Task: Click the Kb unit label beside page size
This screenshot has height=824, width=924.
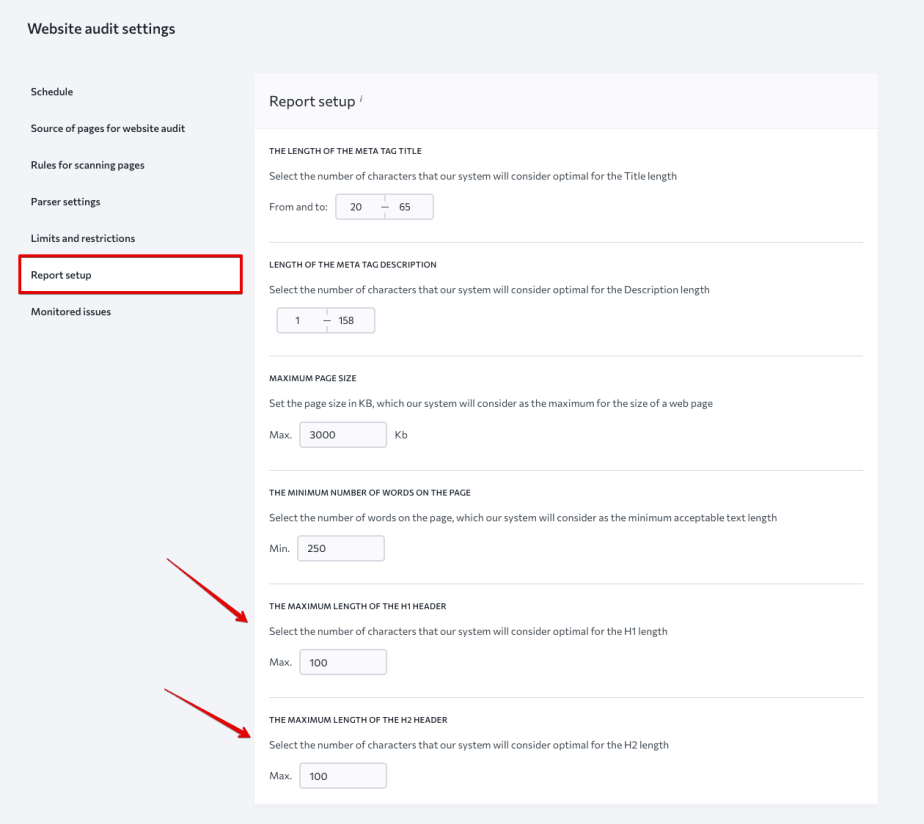Action: click(403, 434)
